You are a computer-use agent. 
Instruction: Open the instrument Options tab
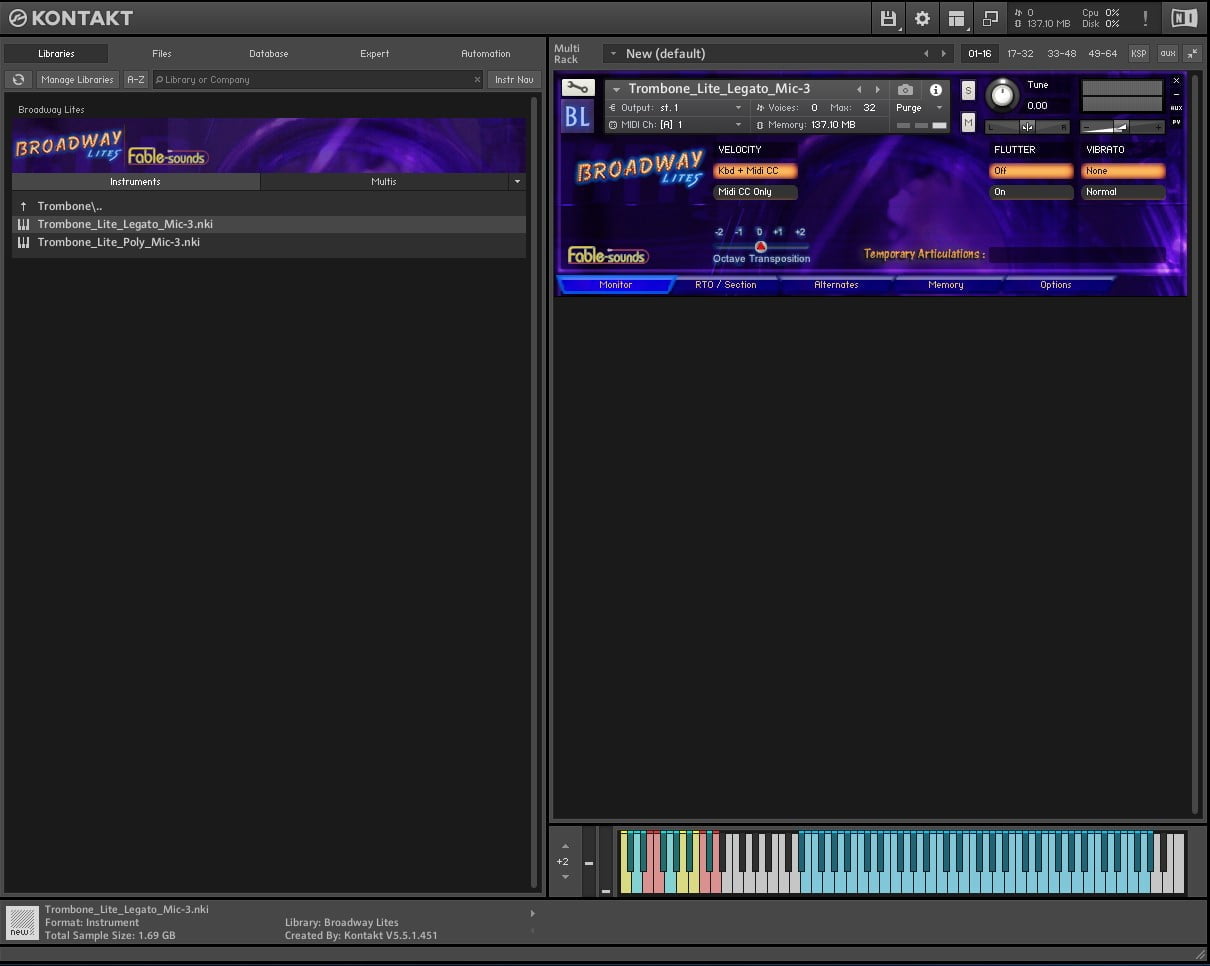[x=1056, y=285]
